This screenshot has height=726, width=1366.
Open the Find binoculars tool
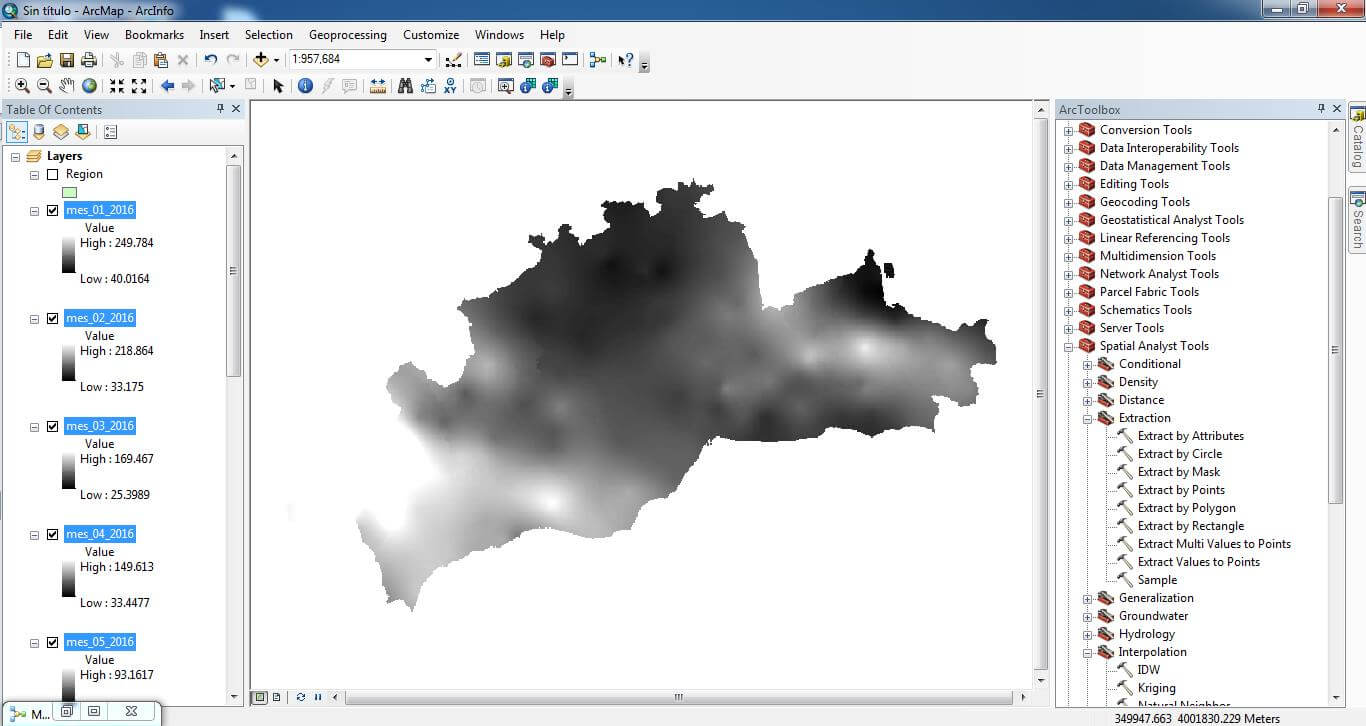coord(405,86)
